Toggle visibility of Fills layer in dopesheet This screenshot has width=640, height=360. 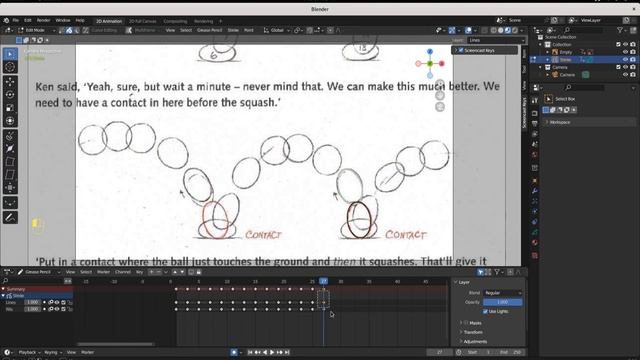tap(57, 309)
